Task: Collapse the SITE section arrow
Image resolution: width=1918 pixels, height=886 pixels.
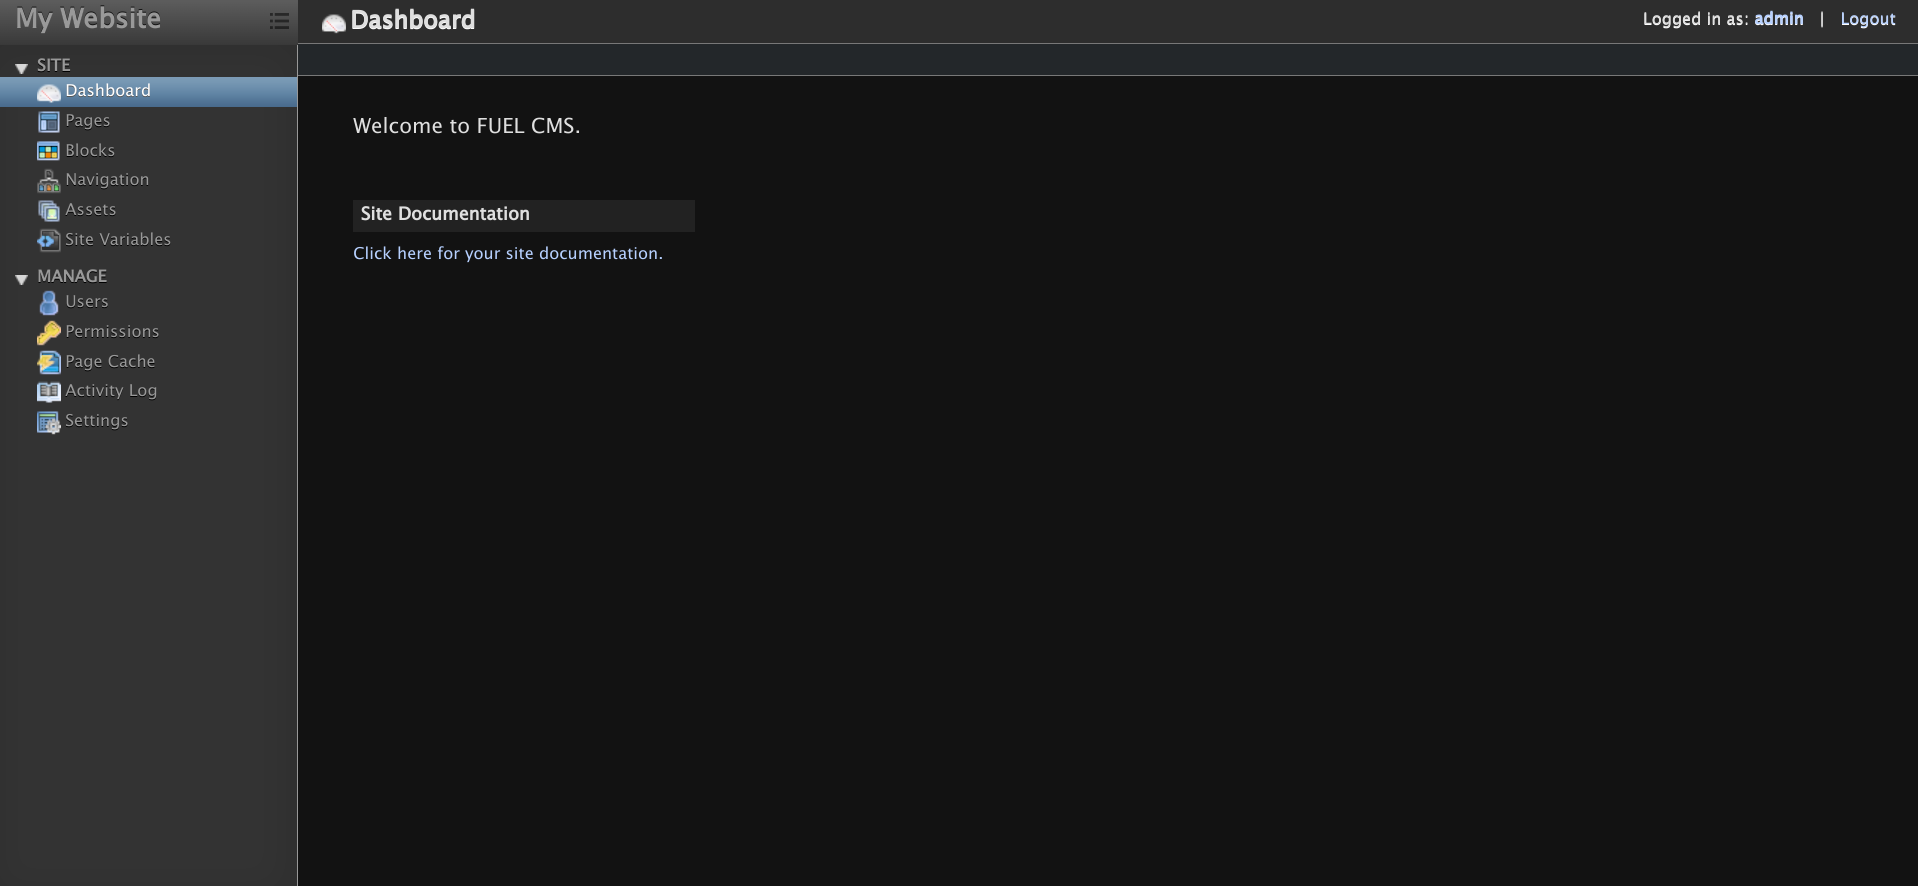Action: coord(21,68)
